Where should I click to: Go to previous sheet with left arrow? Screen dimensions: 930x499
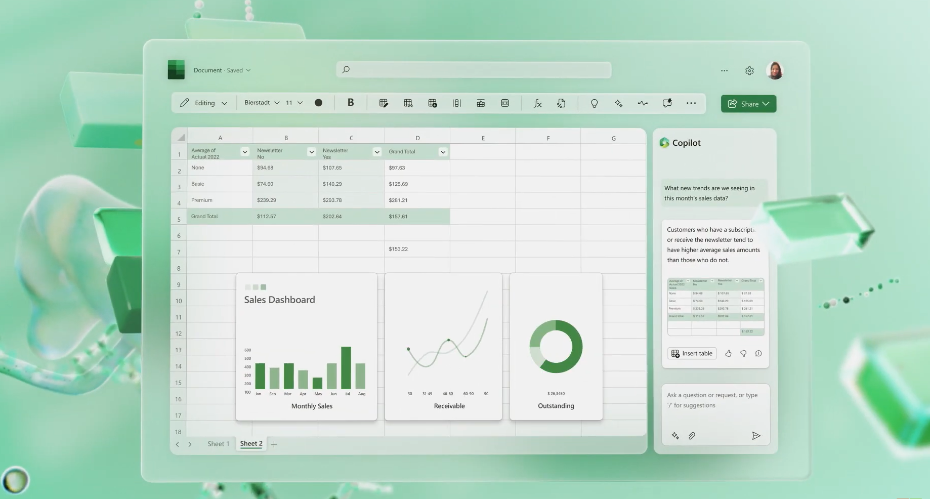(x=177, y=444)
